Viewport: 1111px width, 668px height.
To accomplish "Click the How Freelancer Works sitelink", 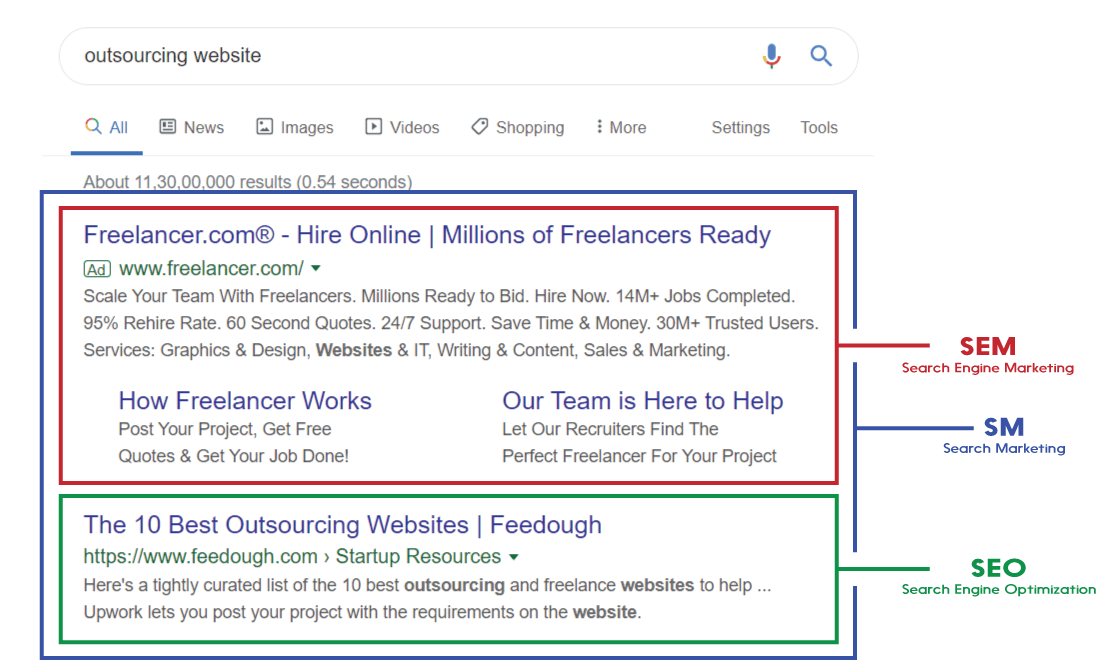I will tap(244, 400).
